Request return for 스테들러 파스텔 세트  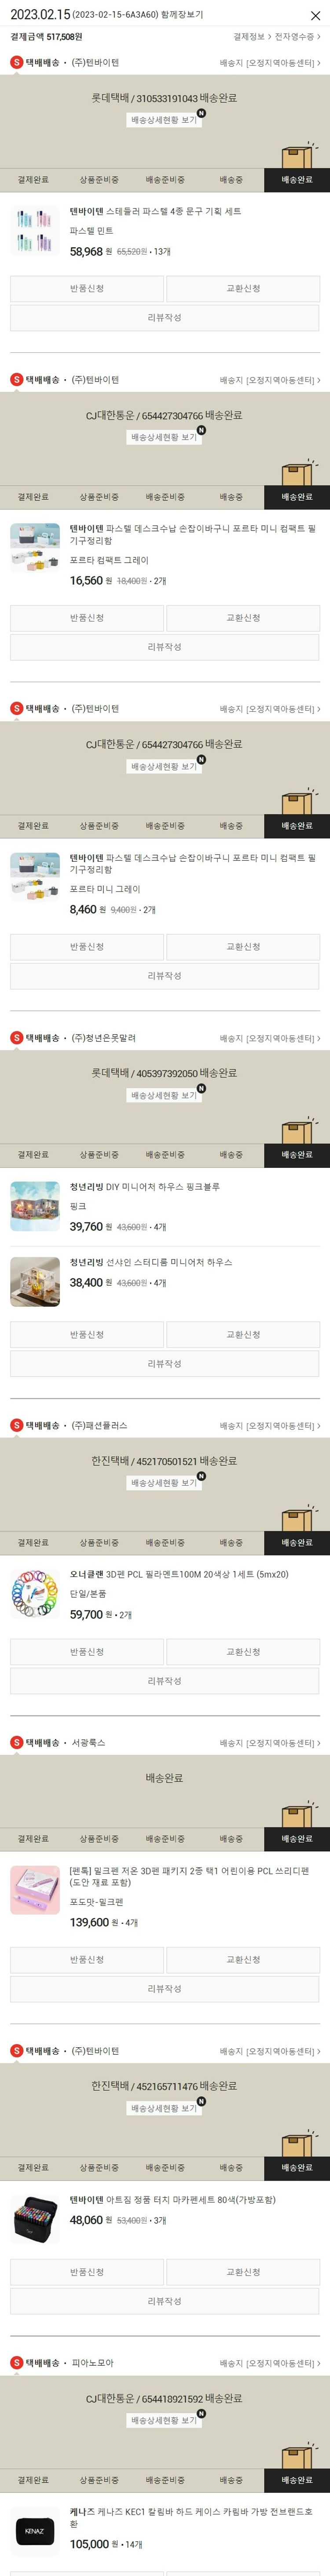click(87, 289)
